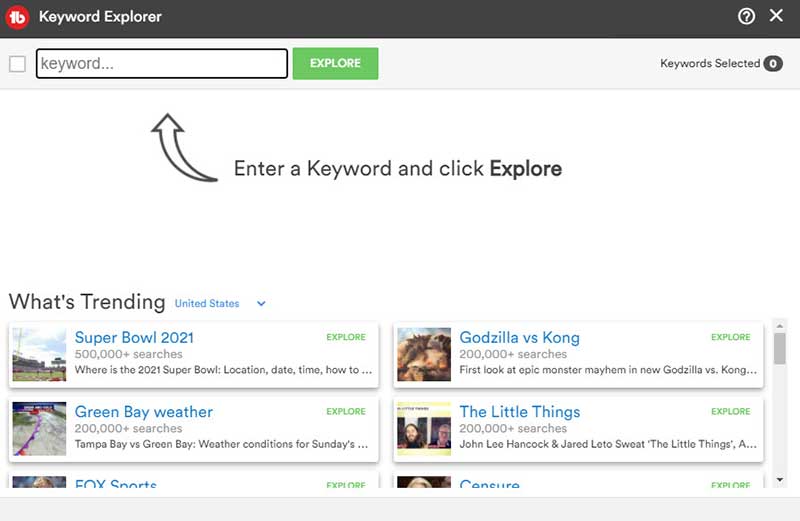Click the trending list scroll down arrow
The image size is (800, 521).
coord(780,480)
